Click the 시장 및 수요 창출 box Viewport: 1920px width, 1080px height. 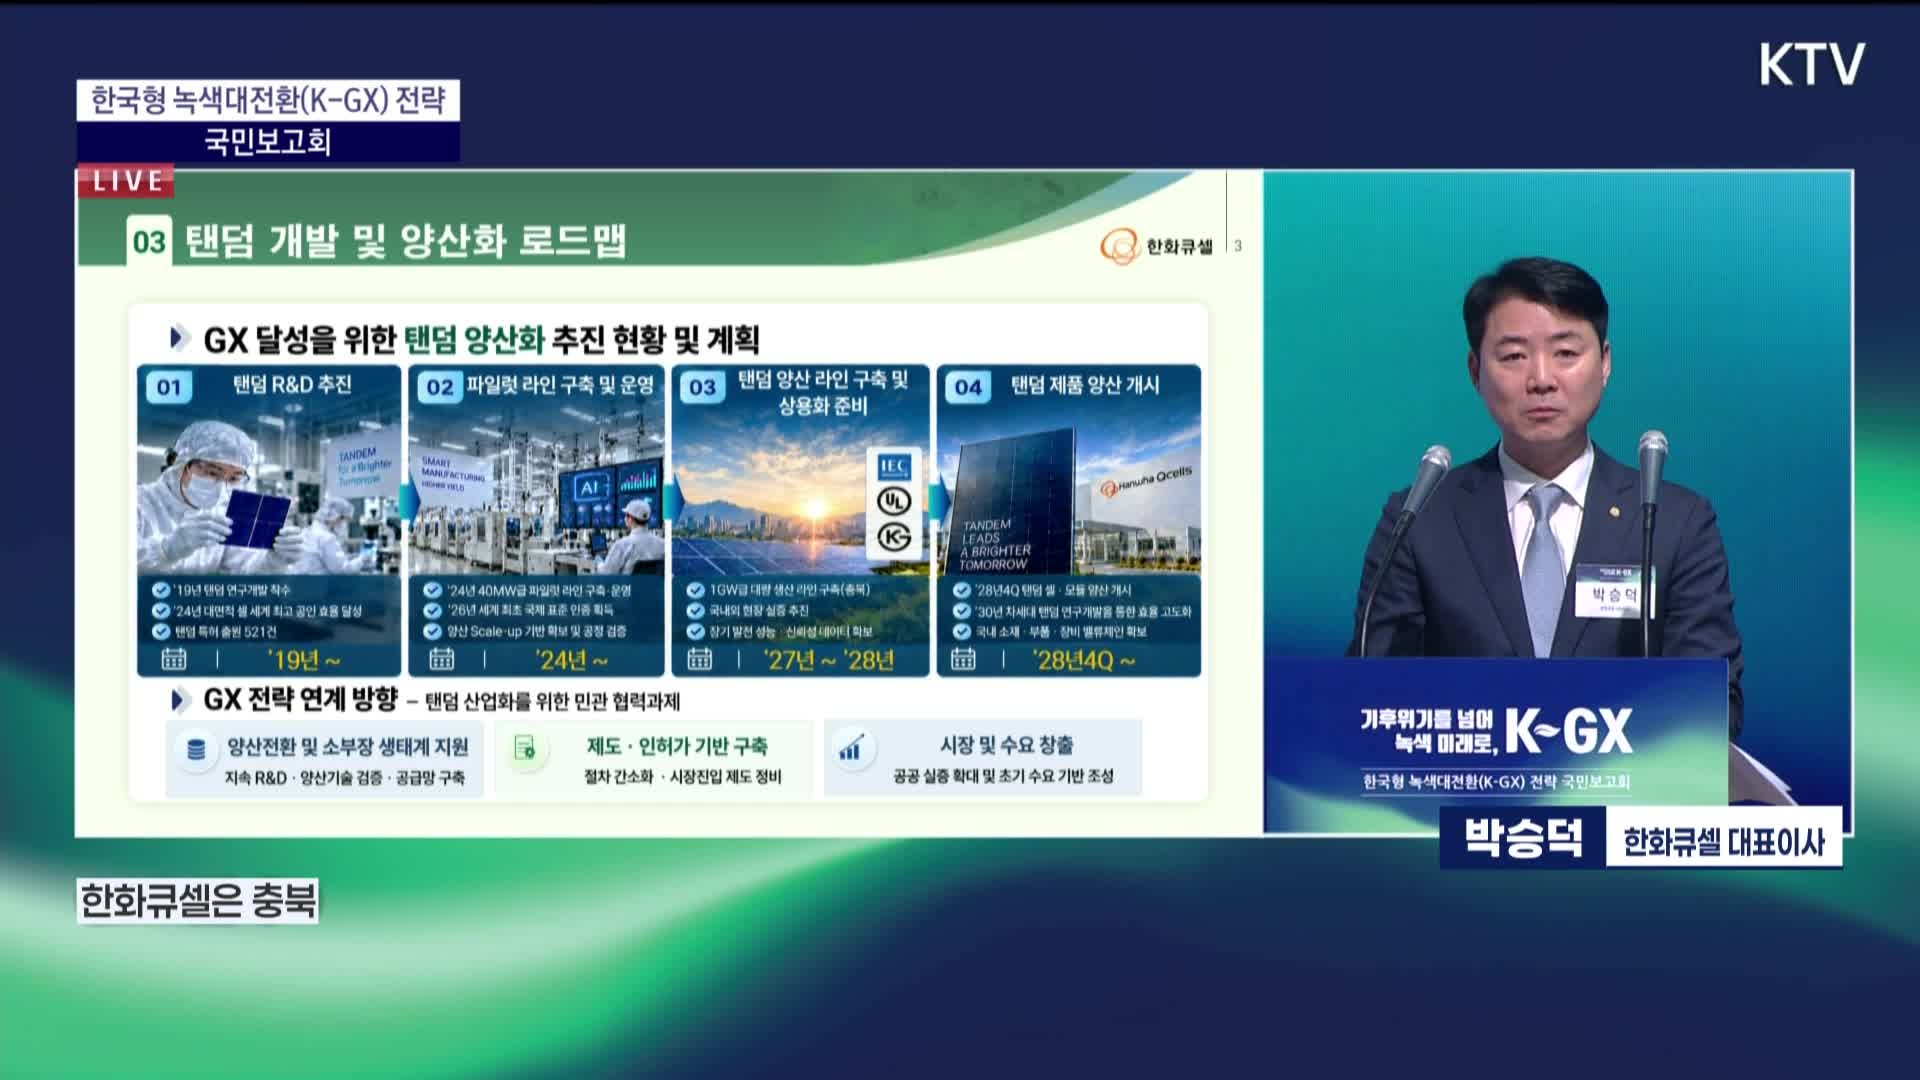tap(983, 758)
